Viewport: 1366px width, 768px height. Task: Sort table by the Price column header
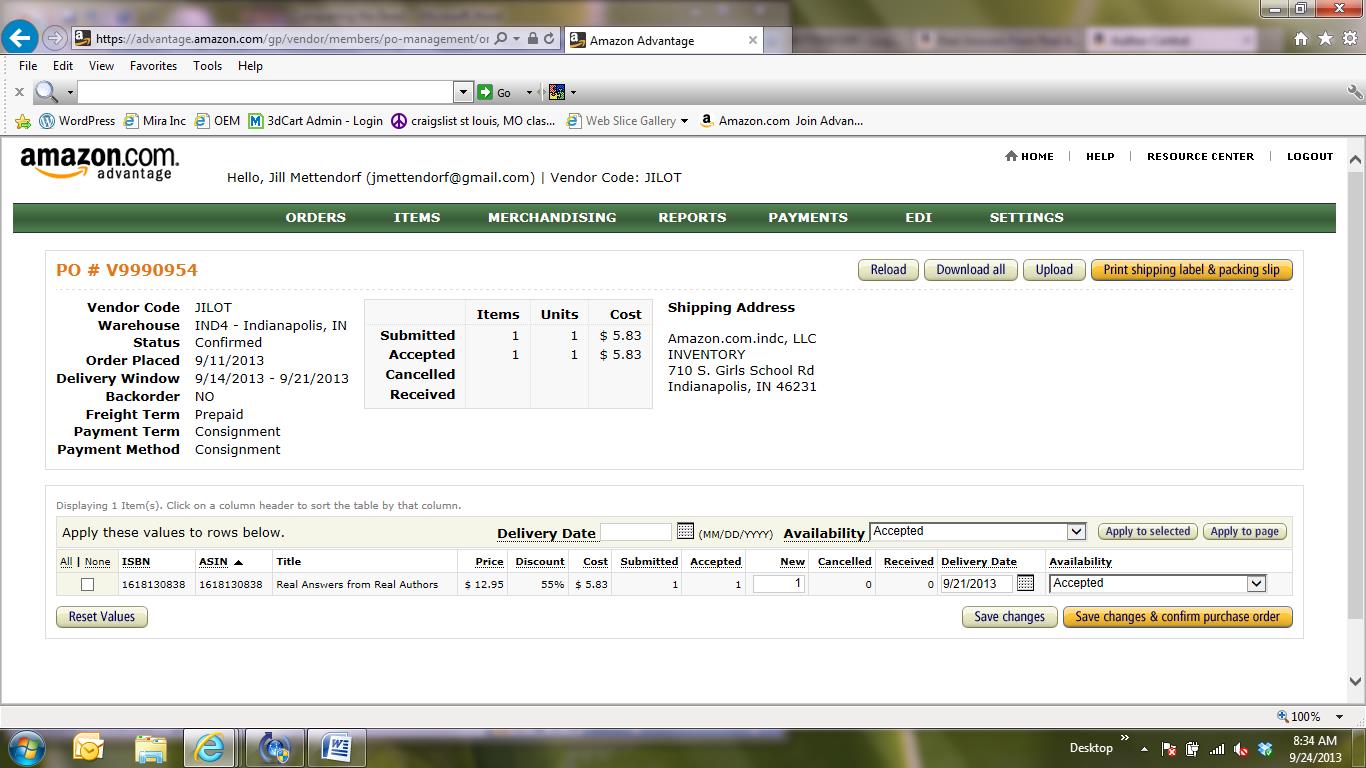click(x=489, y=562)
